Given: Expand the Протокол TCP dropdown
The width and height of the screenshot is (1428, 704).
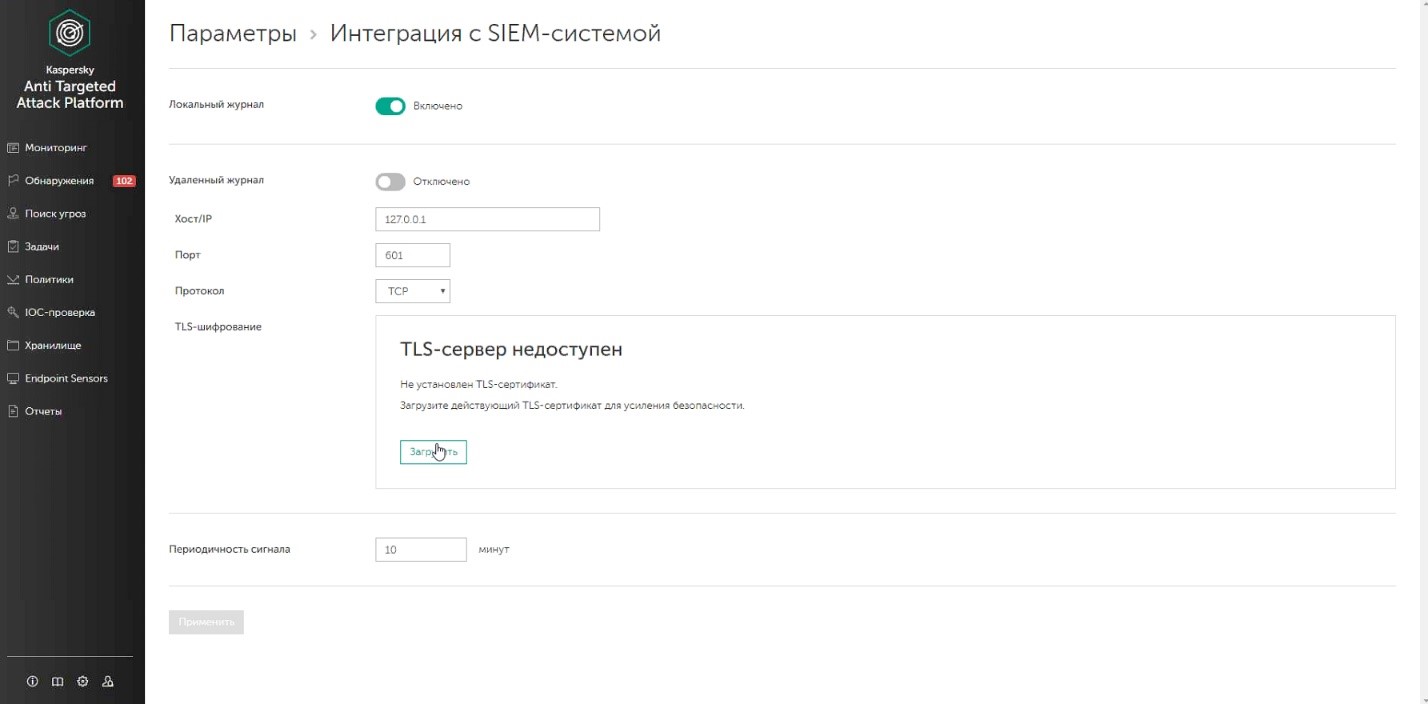Looking at the screenshot, I should 413,291.
